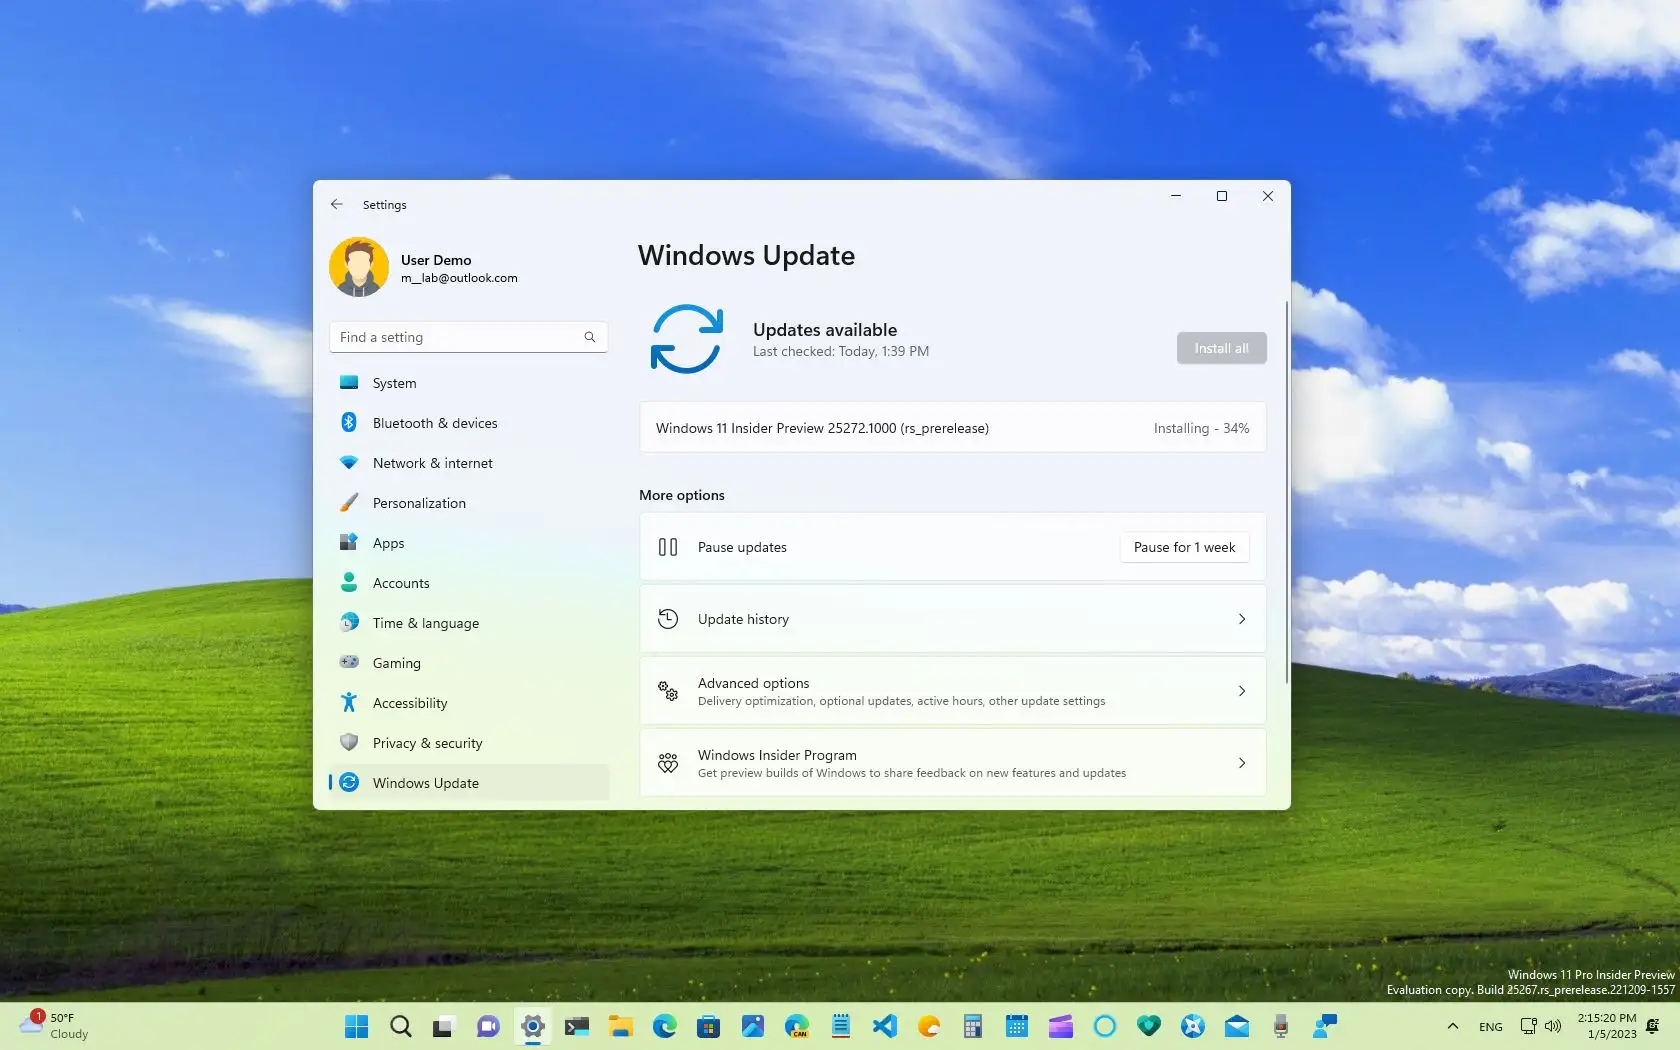Click the Install all button
The width and height of the screenshot is (1680, 1050).
coord(1220,347)
